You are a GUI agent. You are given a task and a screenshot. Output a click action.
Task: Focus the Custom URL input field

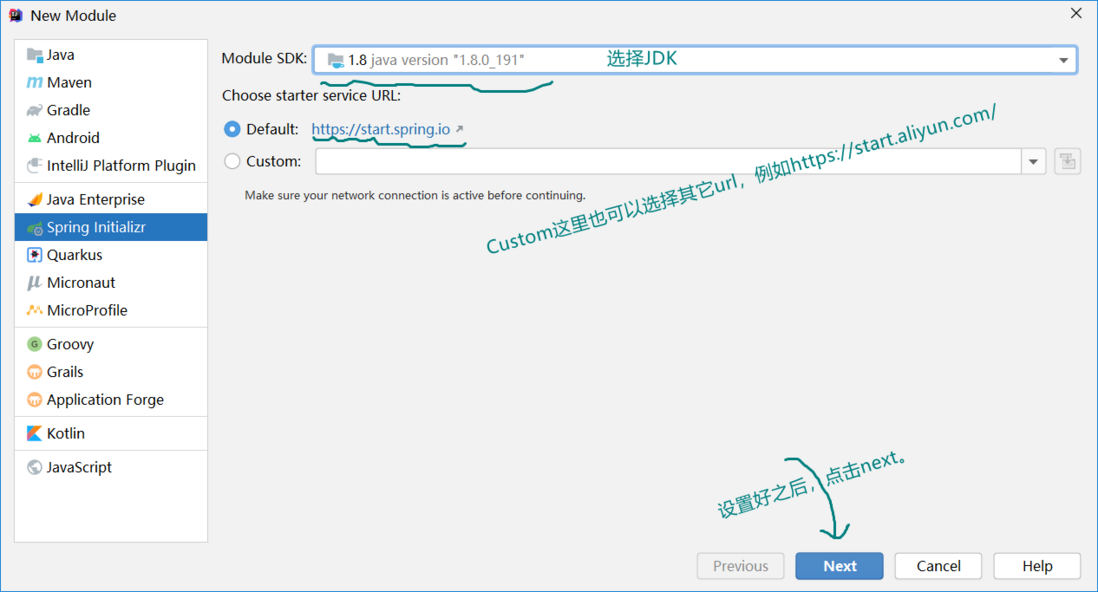669,162
